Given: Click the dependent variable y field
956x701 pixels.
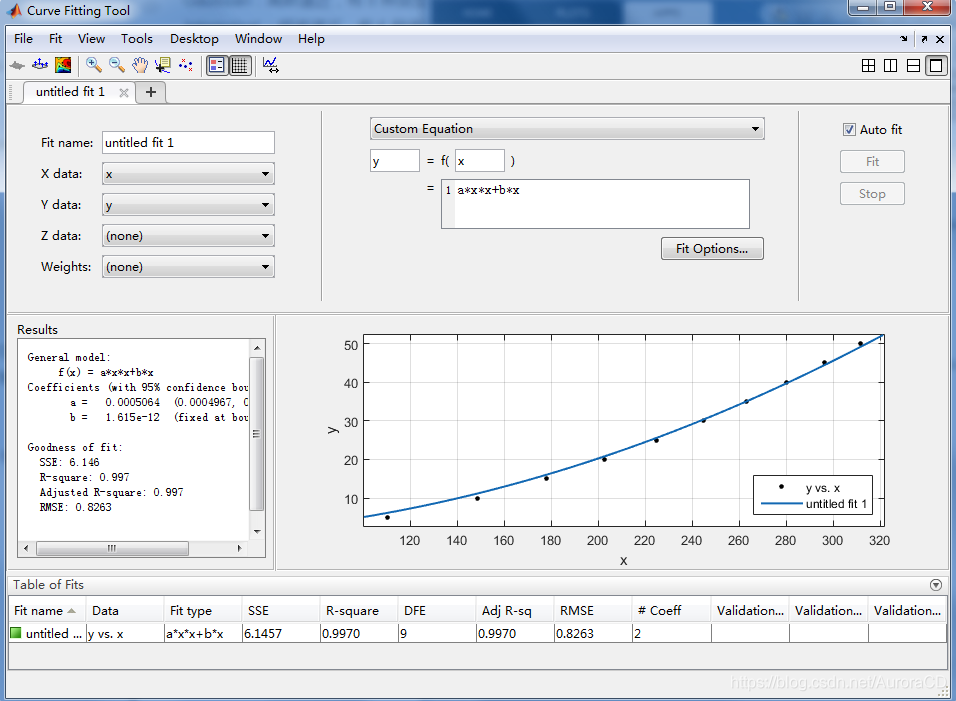Looking at the screenshot, I should click(x=394, y=161).
